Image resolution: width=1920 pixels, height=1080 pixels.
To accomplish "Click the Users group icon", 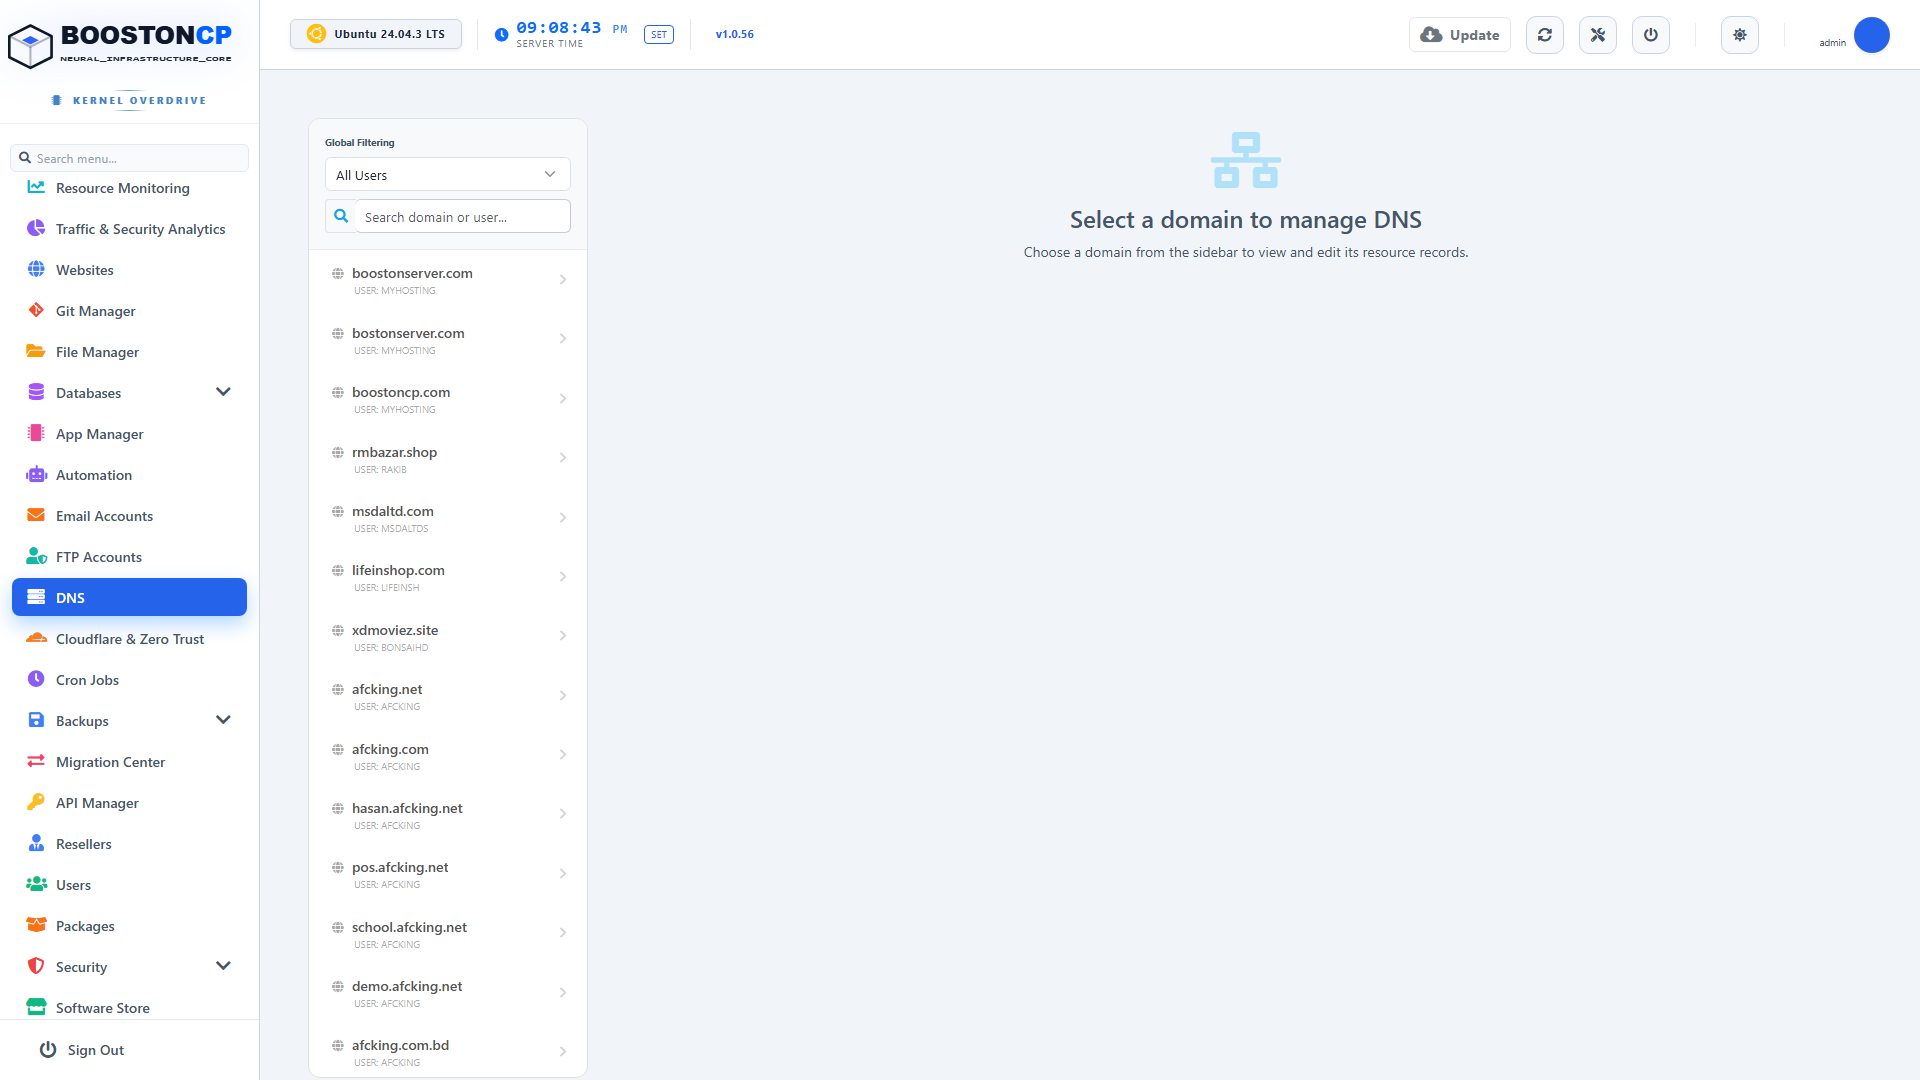I will coord(36,885).
